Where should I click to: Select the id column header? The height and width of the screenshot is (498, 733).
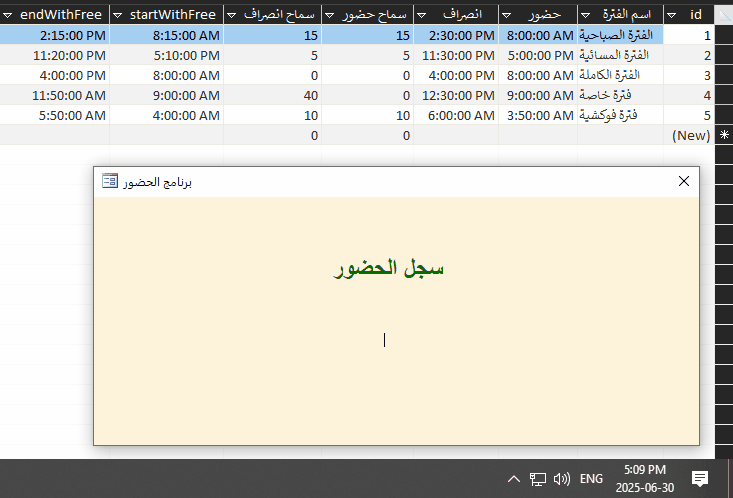click(689, 15)
